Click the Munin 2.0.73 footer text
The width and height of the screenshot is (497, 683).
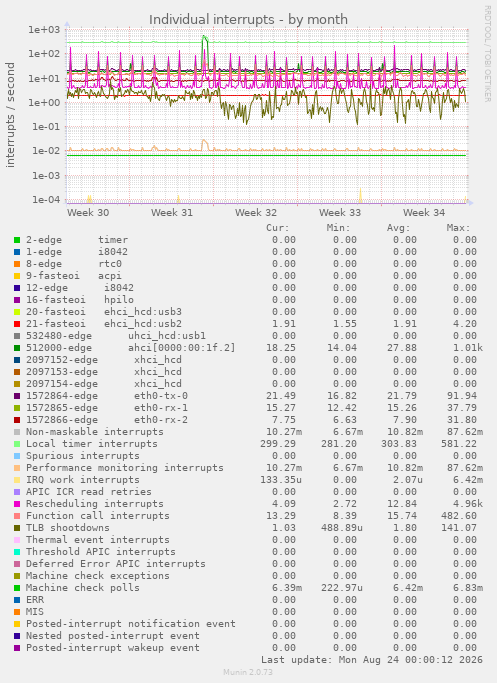[x=248, y=672]
